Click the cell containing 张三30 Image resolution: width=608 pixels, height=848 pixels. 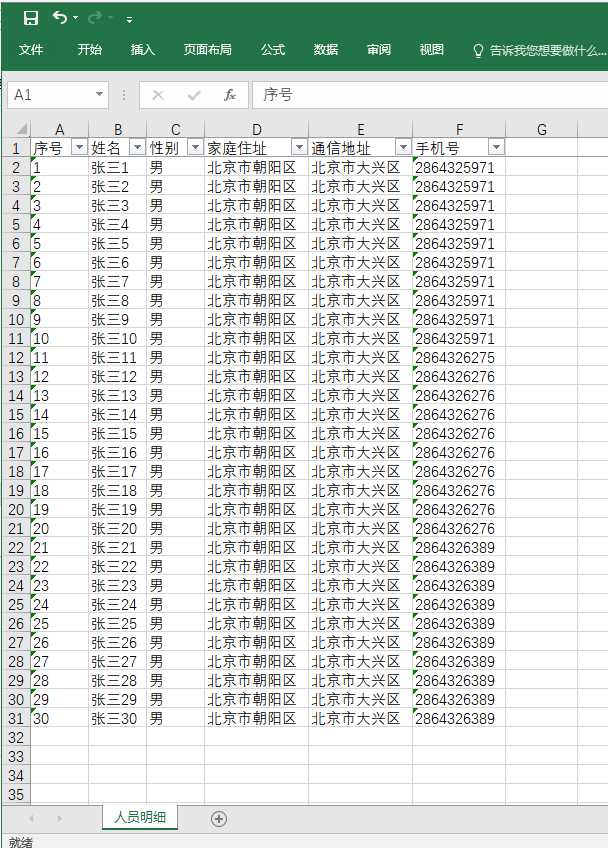(x=117, y=719)
